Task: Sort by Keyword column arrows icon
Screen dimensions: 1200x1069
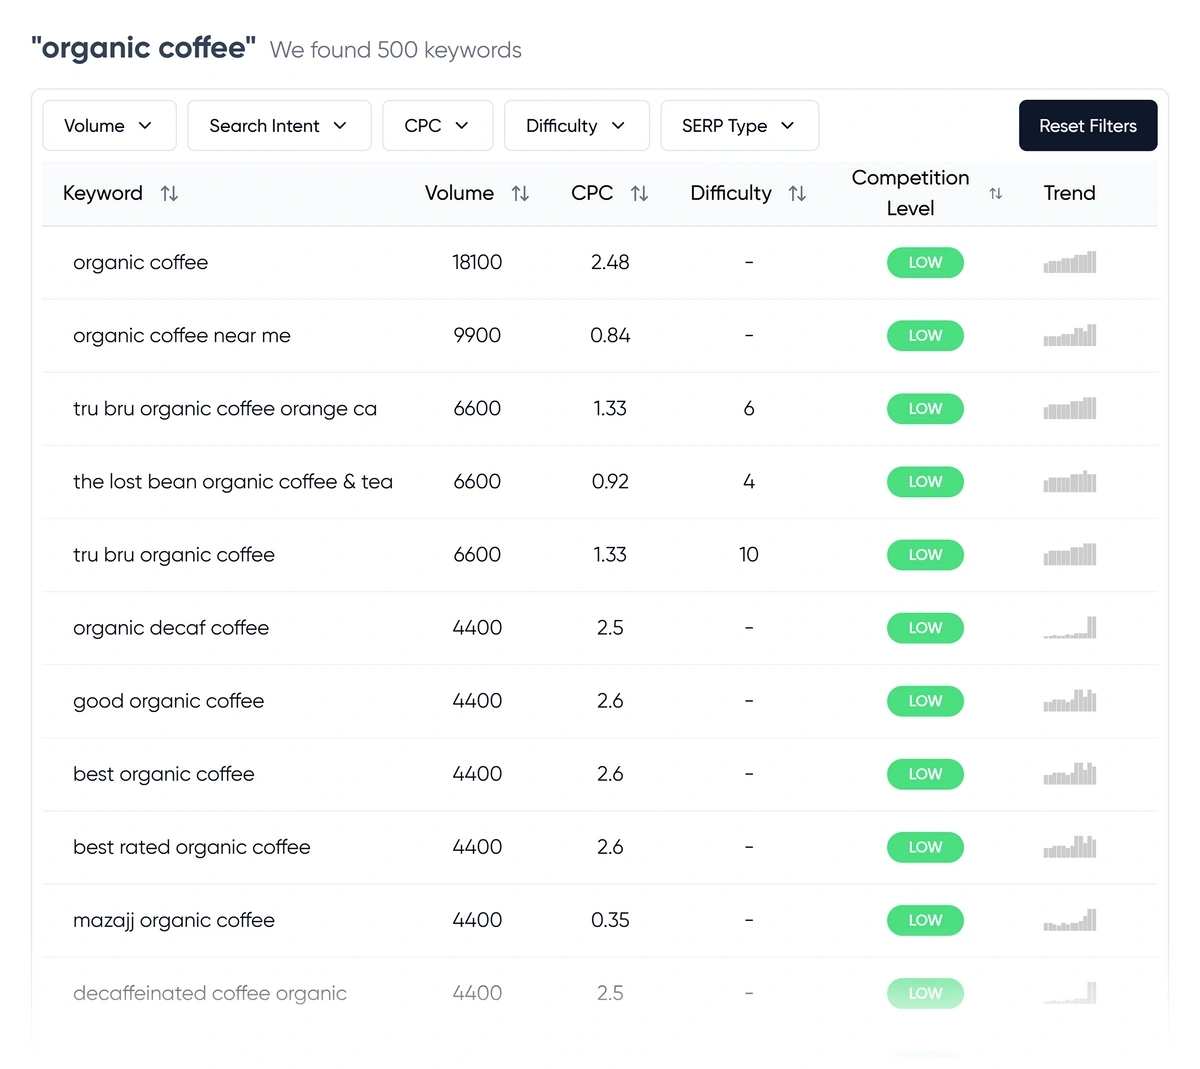Action: click(169, 193)
